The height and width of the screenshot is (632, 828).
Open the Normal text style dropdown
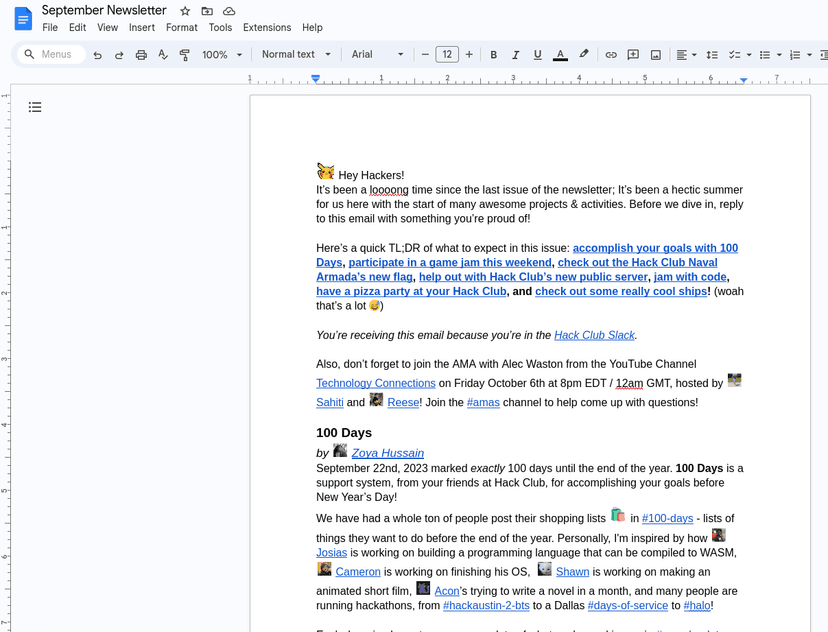click(x=295, y=55)
